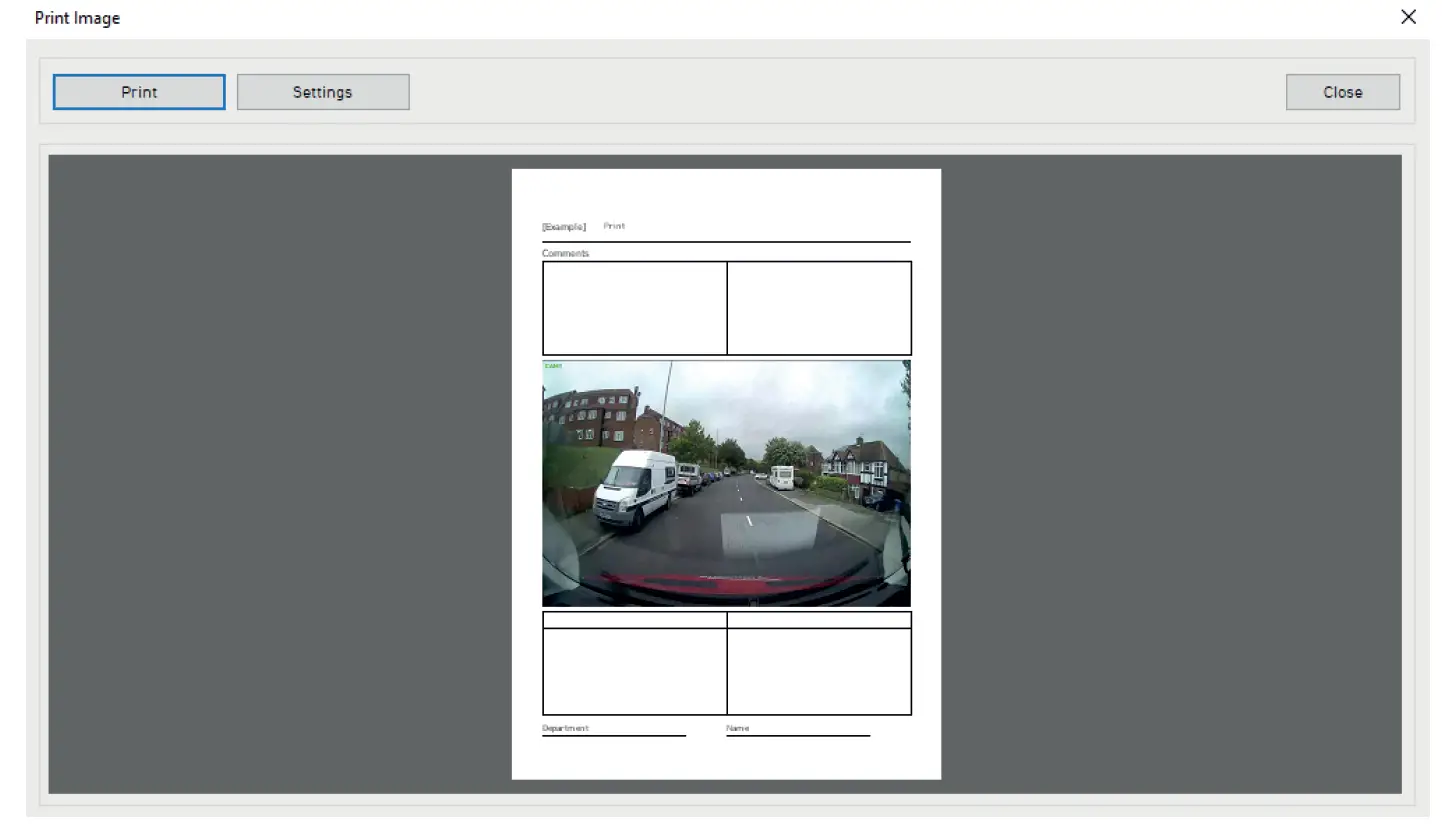The width and height of the screenshot is (1442, 829).
Task: Select the Name underline field
Action: [797, 733]
